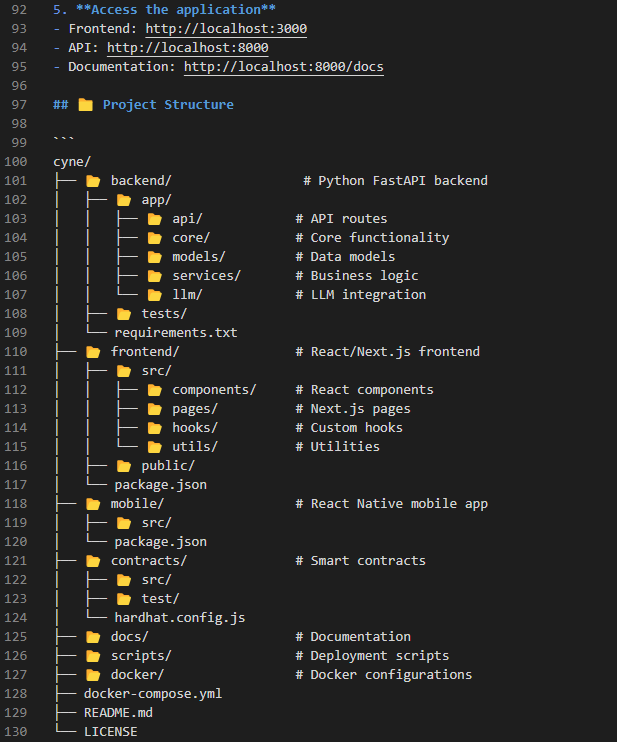This screenshot has height=742, width=617.
Task: Click the folder icon beside models/
Action: pyautogui.click(x=155, y=257)
